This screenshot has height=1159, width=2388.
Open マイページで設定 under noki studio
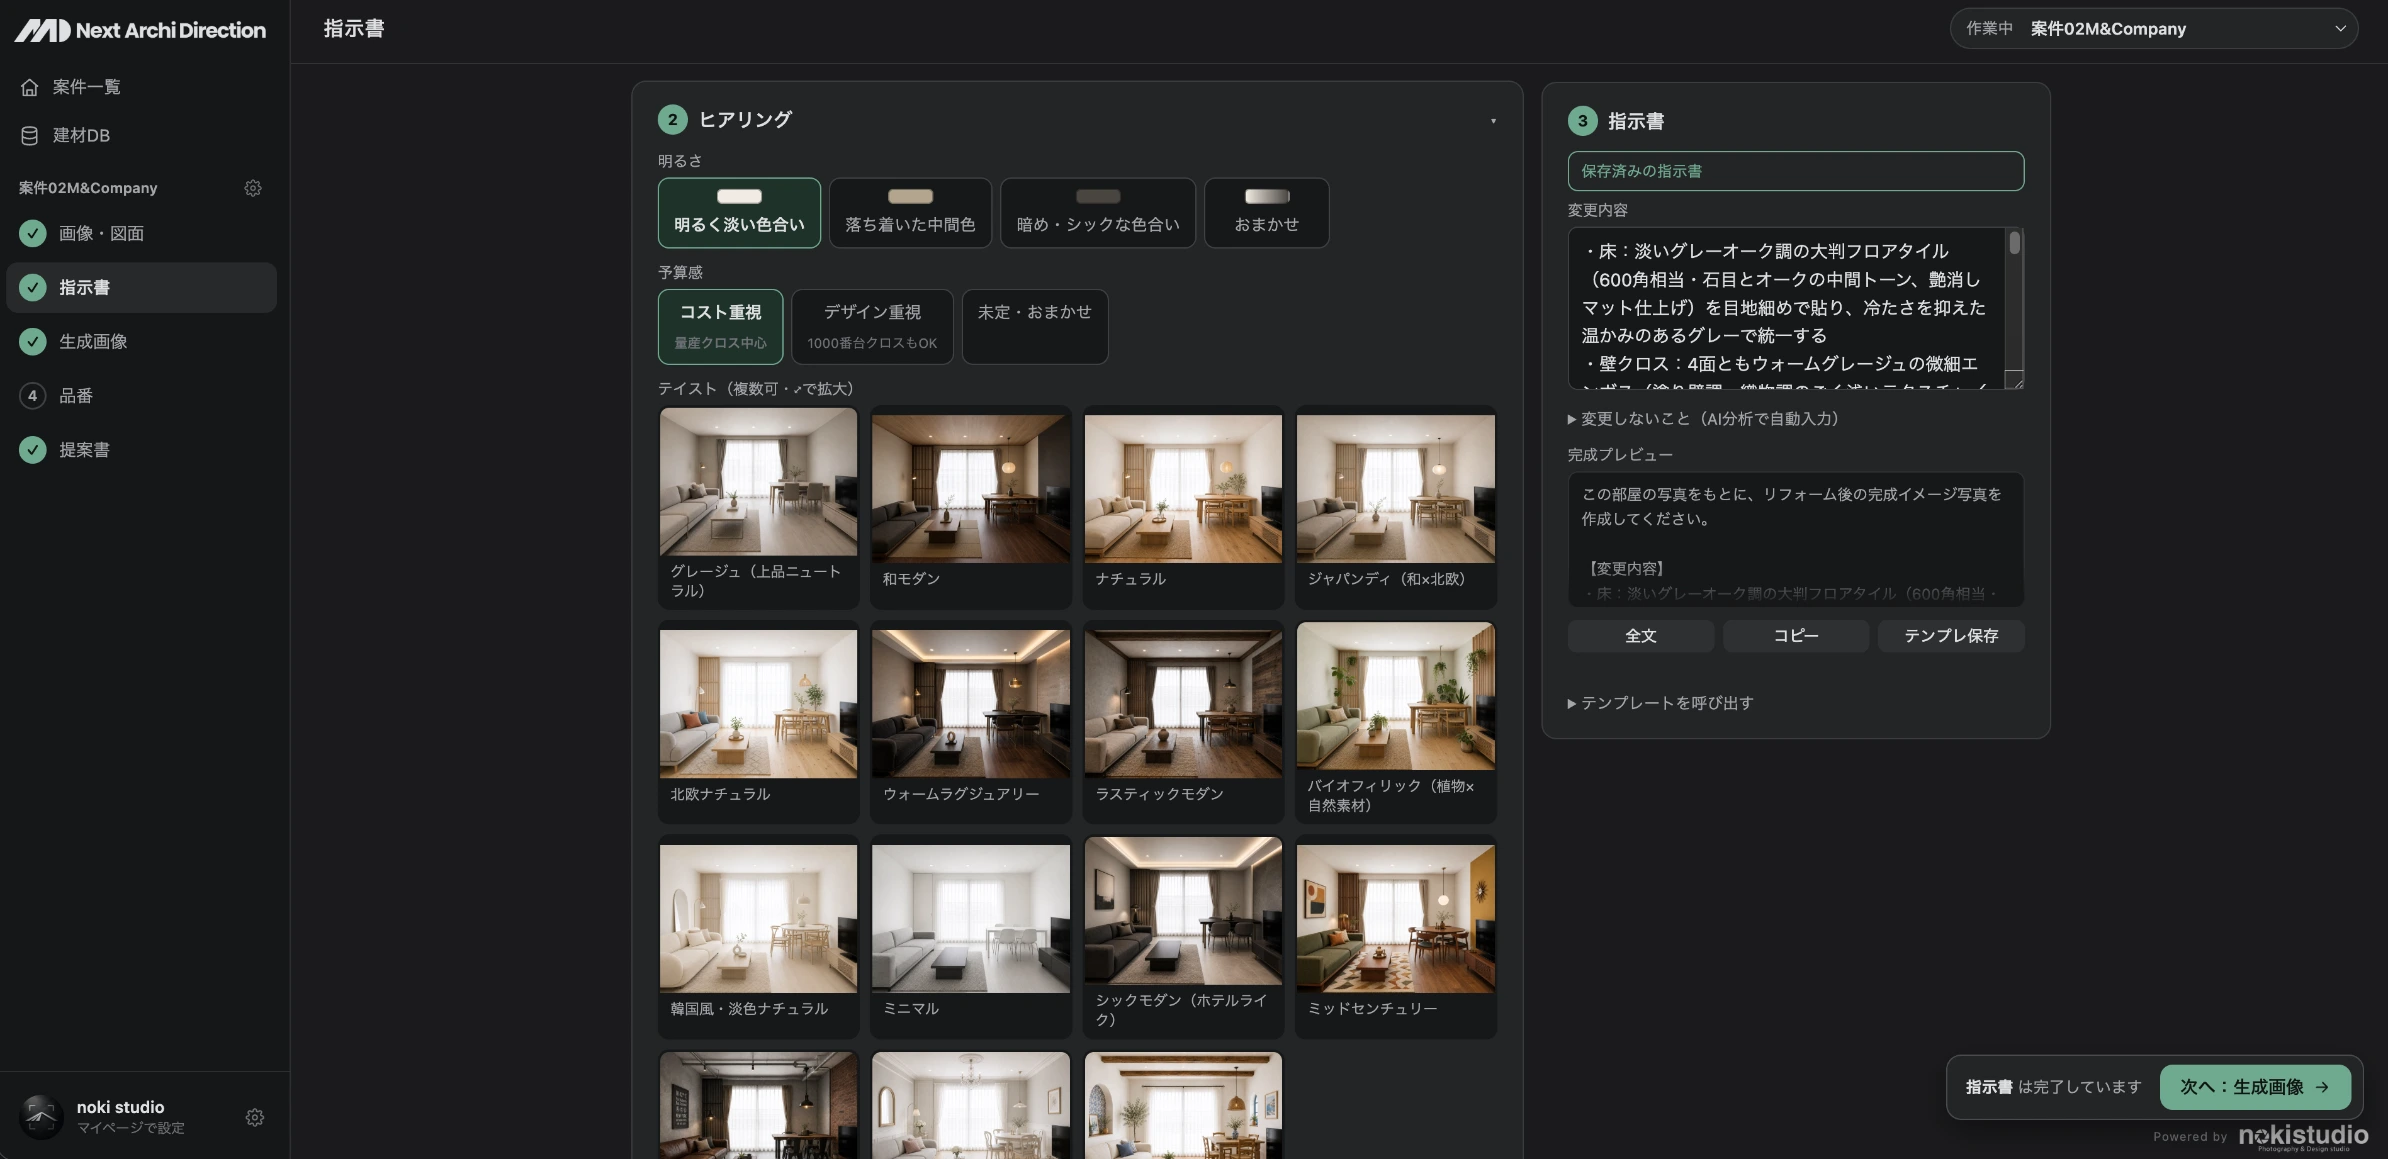coord(131,1128)
